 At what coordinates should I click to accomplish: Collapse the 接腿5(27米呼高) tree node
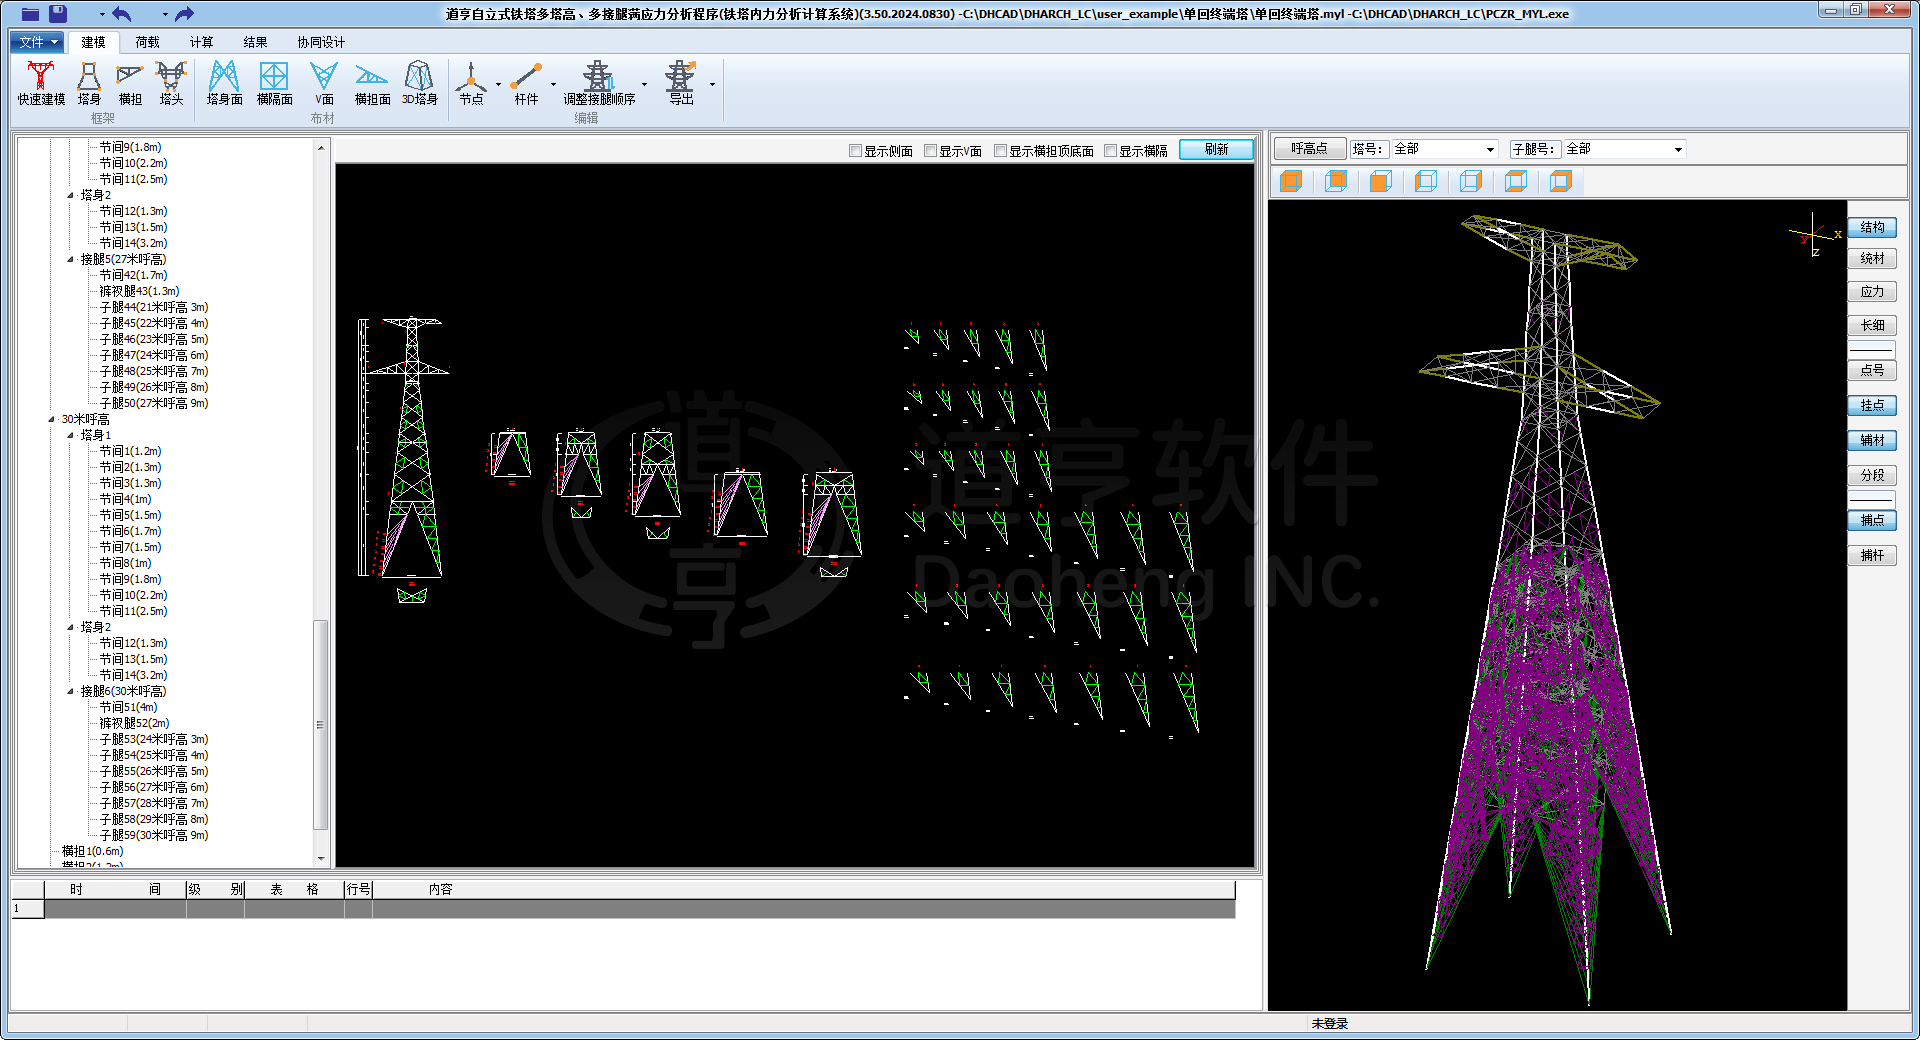coord(71,259)
